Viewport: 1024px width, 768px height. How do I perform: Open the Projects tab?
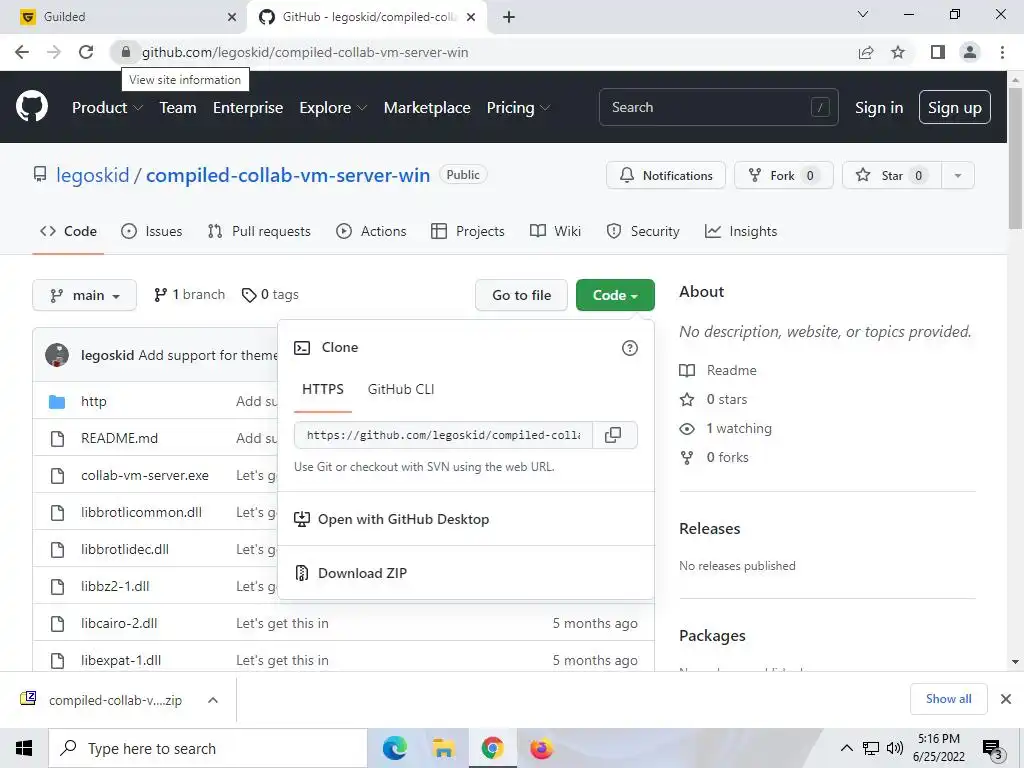coord(468,231)
